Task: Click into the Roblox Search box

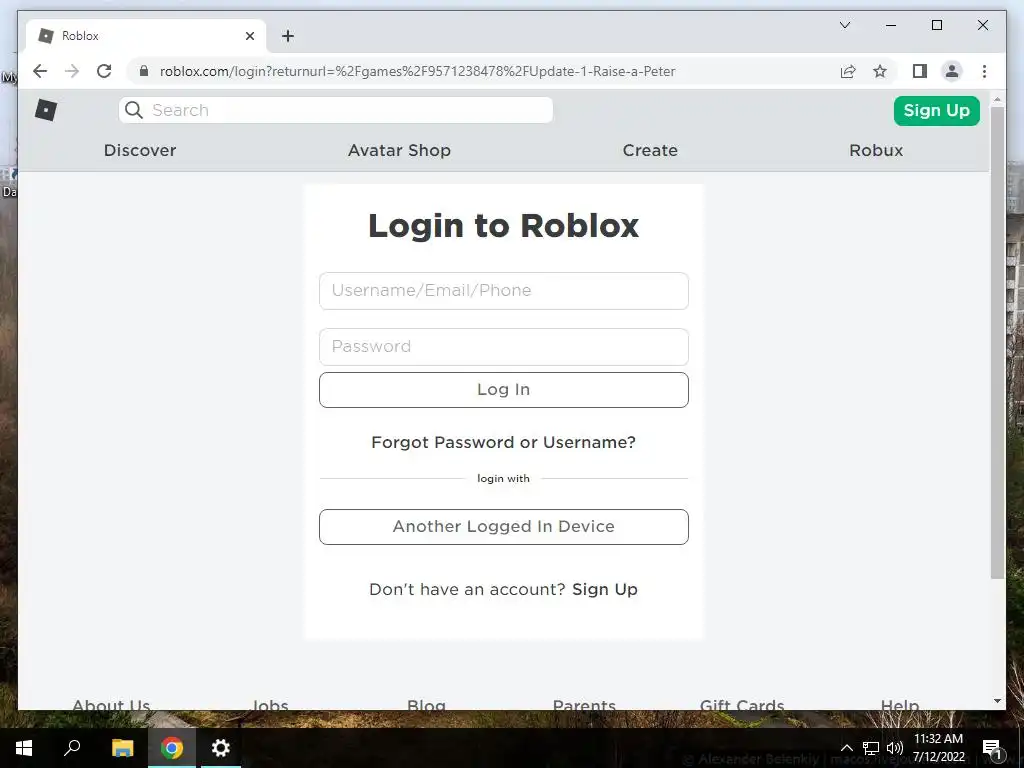Action: point(336,110)
